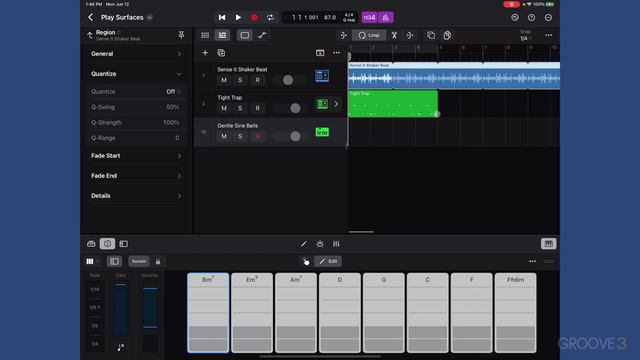640x360 pixels.
Task: Mute the Tight Trap track
Action: [x=224, y=108]
